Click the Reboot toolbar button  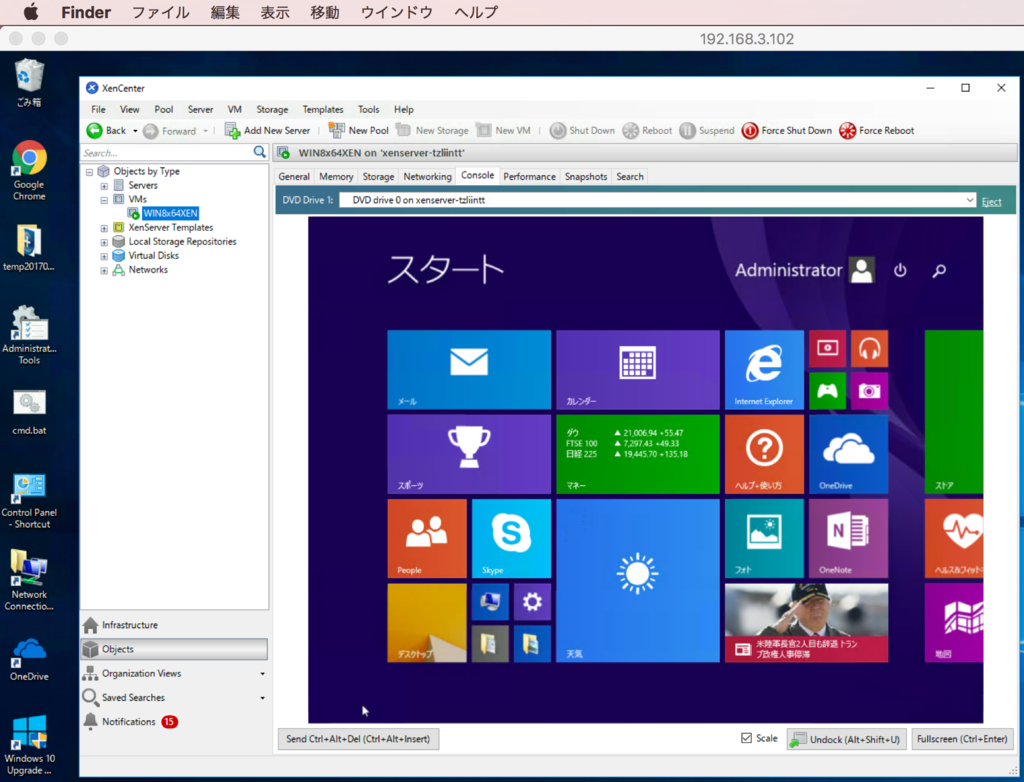coord(647,131)
